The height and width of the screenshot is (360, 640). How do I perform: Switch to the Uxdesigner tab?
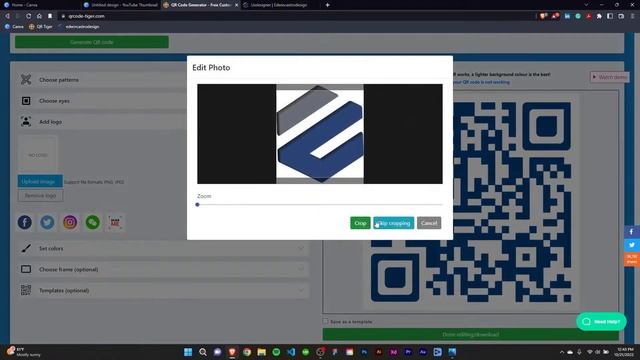click(280, 5)
